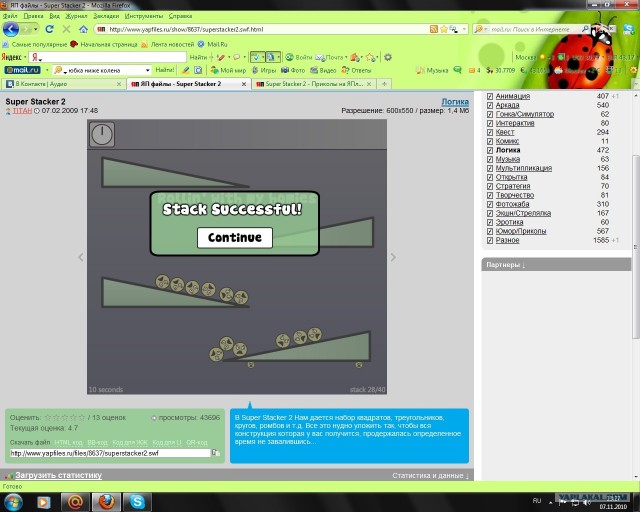Open Видео in Mail.ru toolbar
The image size is (640, 512).
point(323,70)
